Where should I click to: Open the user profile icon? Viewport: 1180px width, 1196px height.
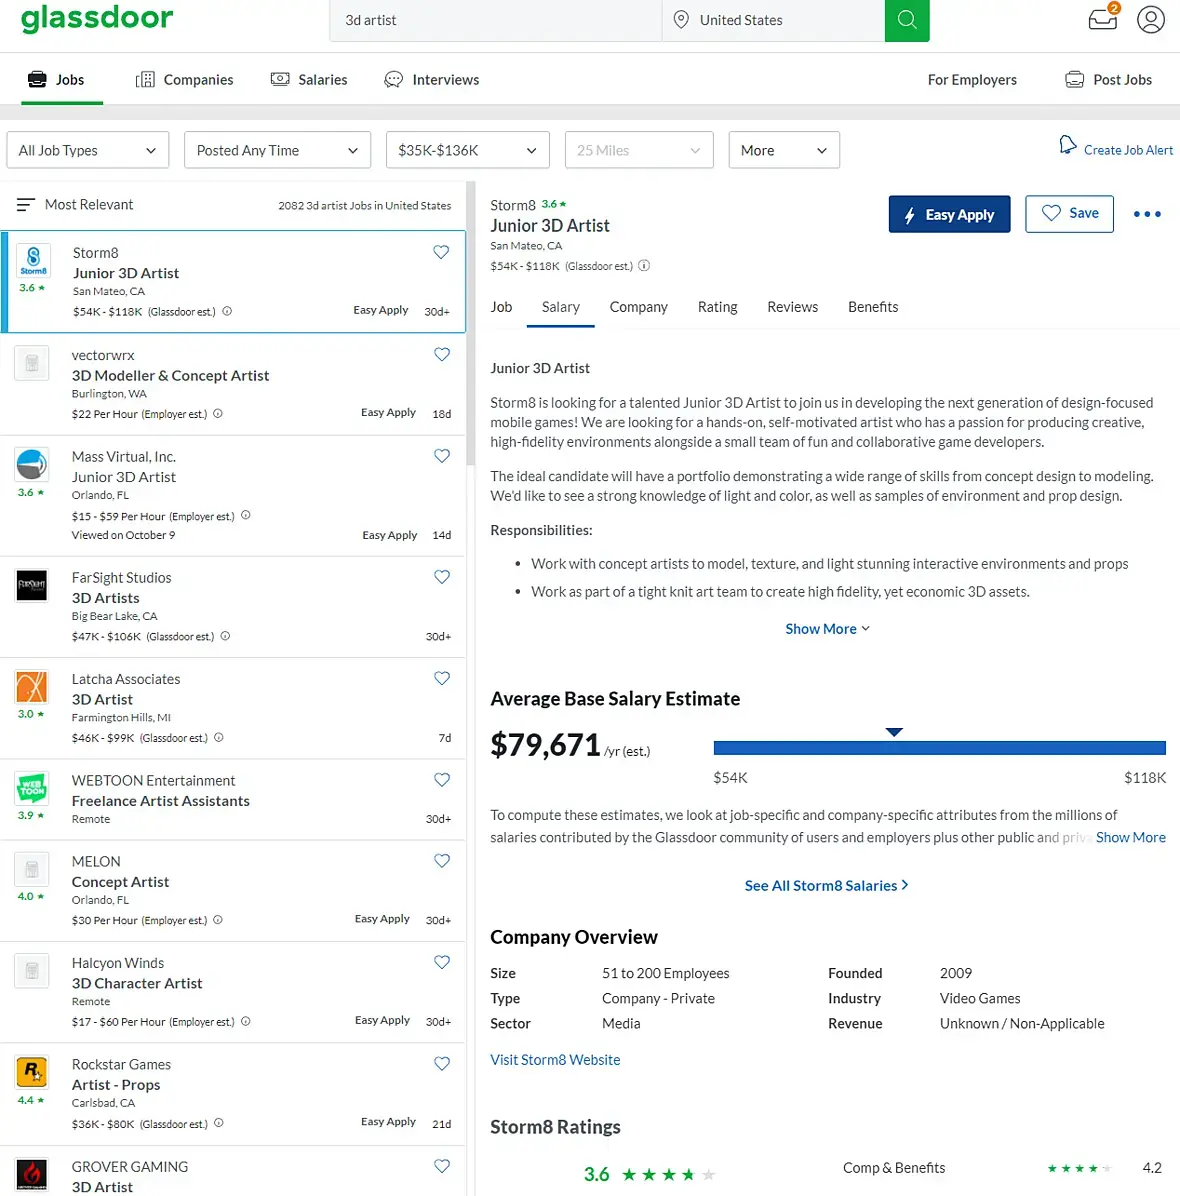click(1150, 20)
